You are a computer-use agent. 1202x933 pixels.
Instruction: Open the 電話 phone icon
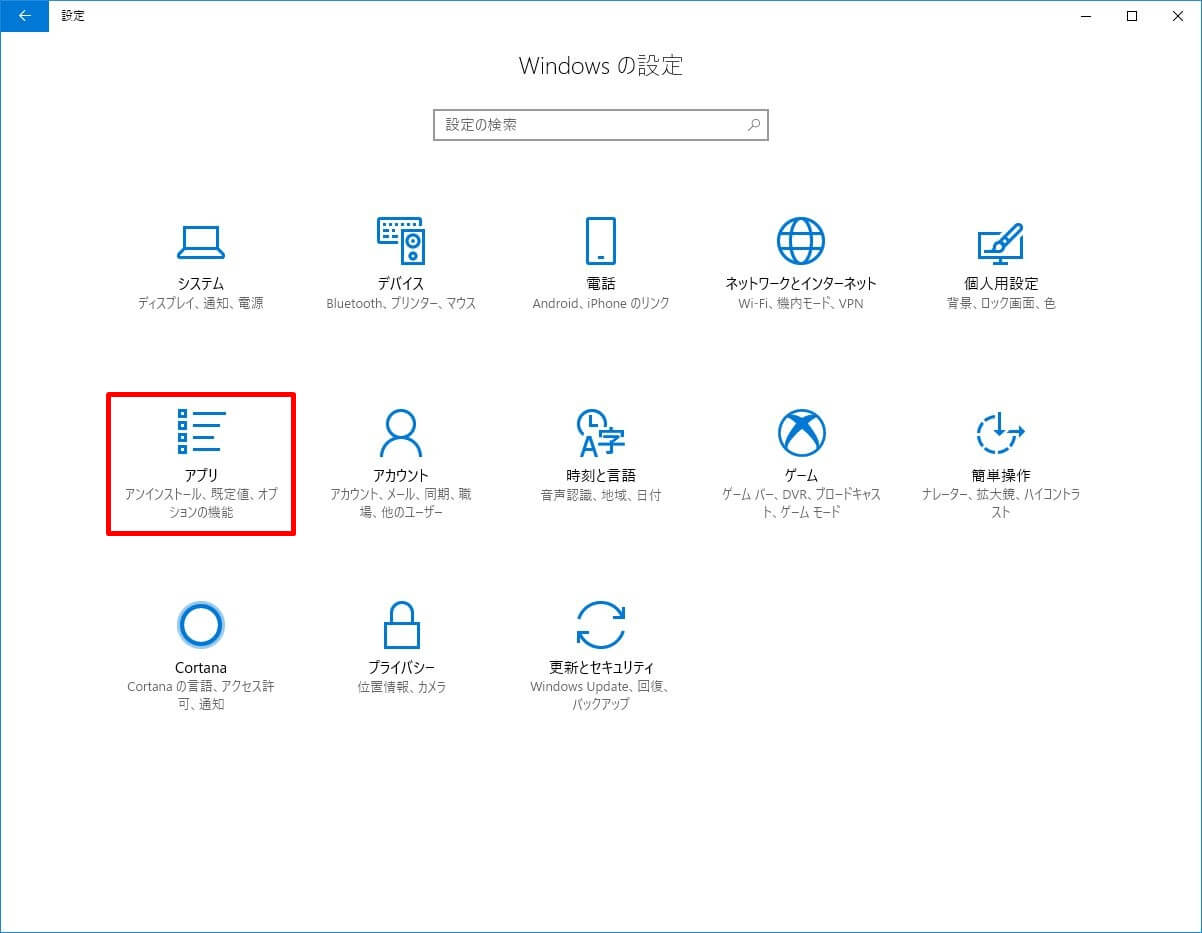pyautogui.click(x=601, y=240)
